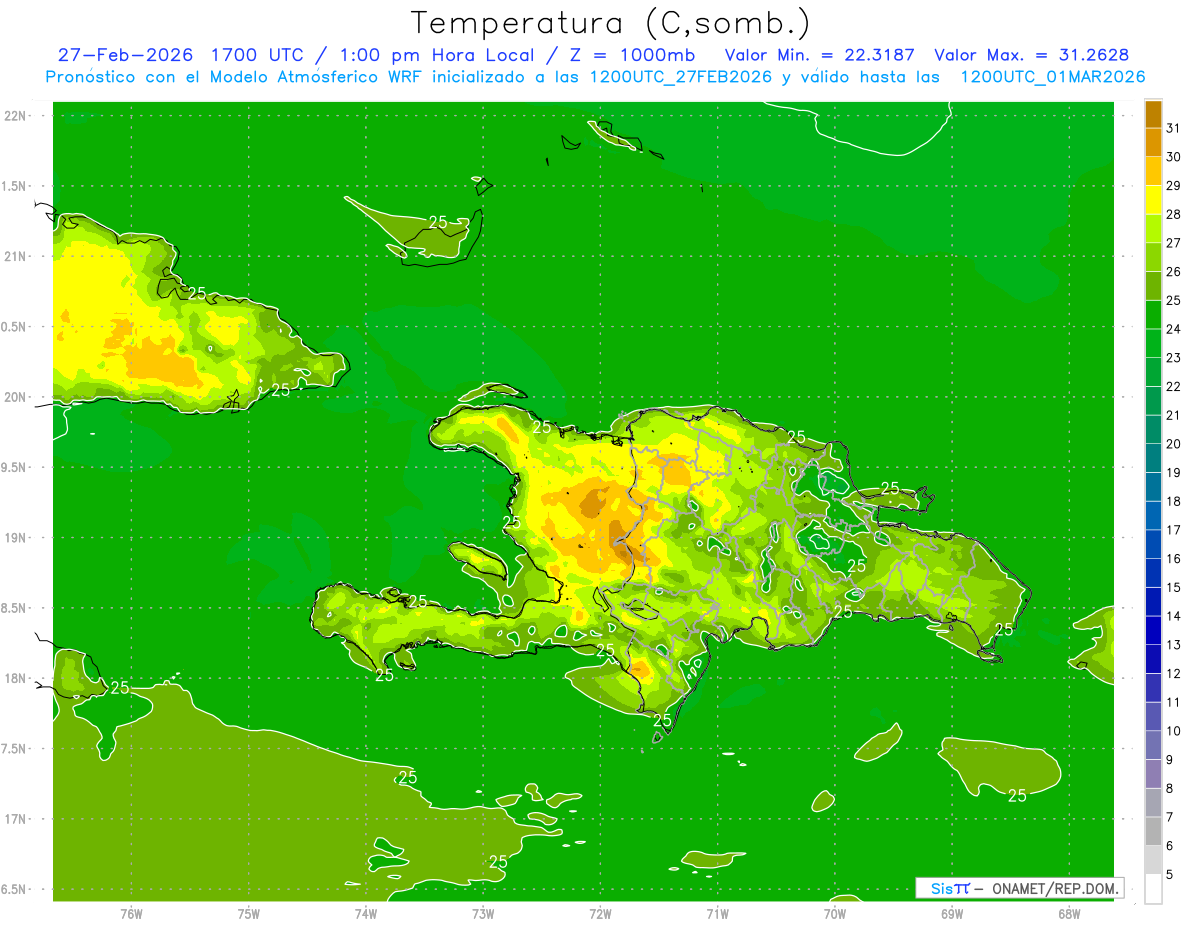Click the legend value "5"
The image size is (1200, 927).
pos(1170,874)
